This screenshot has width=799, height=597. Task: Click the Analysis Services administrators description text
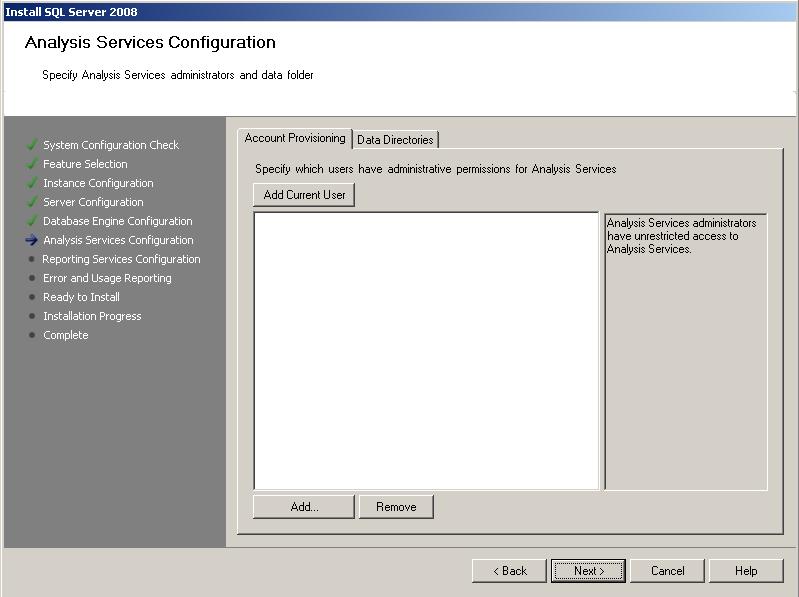pyautogui.click(x=681, y=236)
